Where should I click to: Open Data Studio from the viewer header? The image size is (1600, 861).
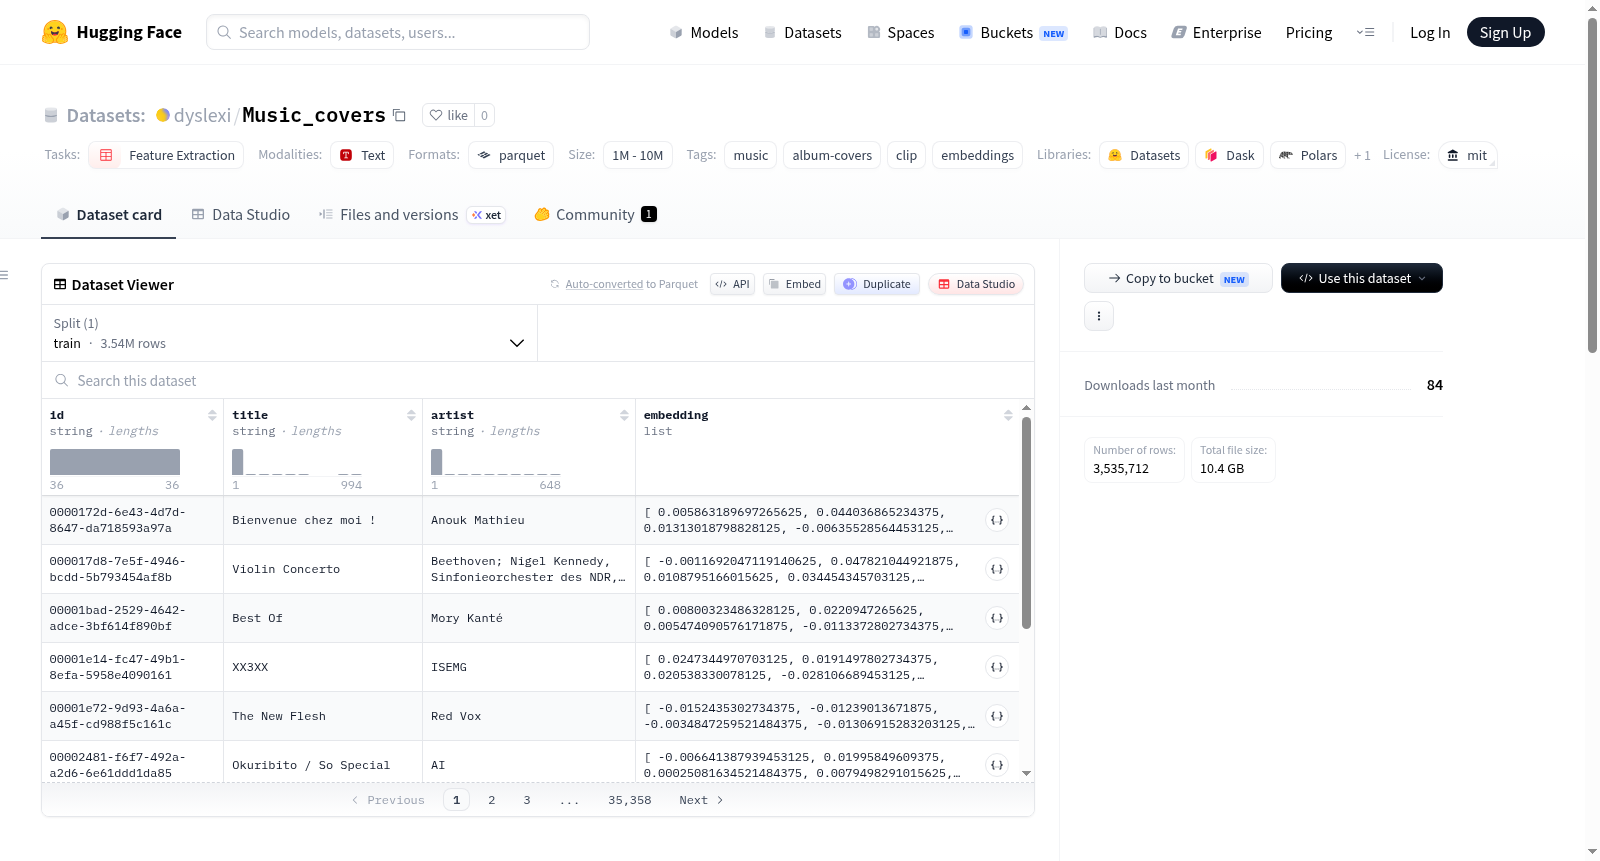tap(976, 284)
